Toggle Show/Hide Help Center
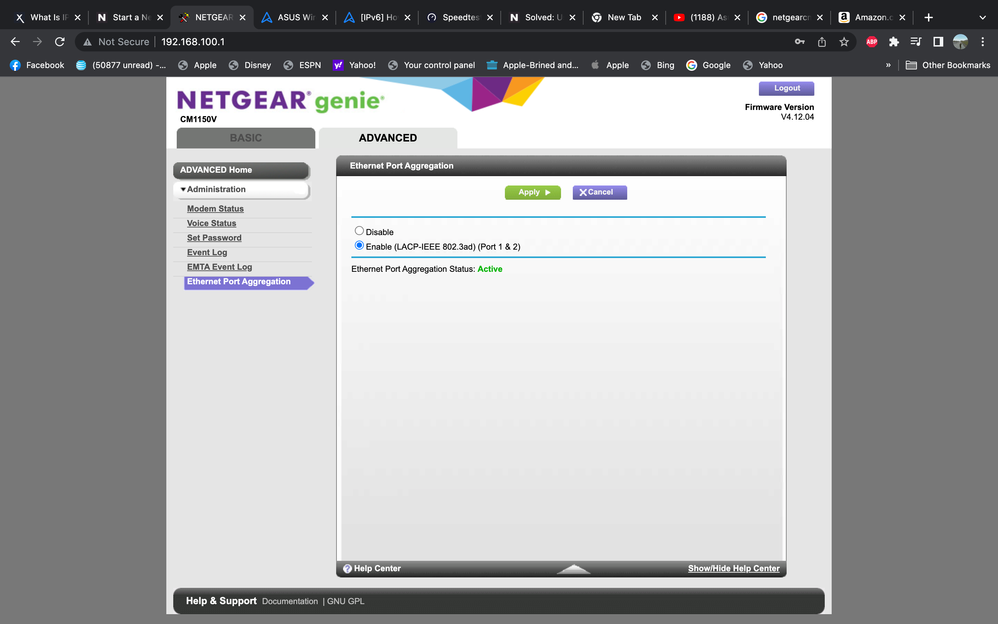 click(x=733, y=567)
